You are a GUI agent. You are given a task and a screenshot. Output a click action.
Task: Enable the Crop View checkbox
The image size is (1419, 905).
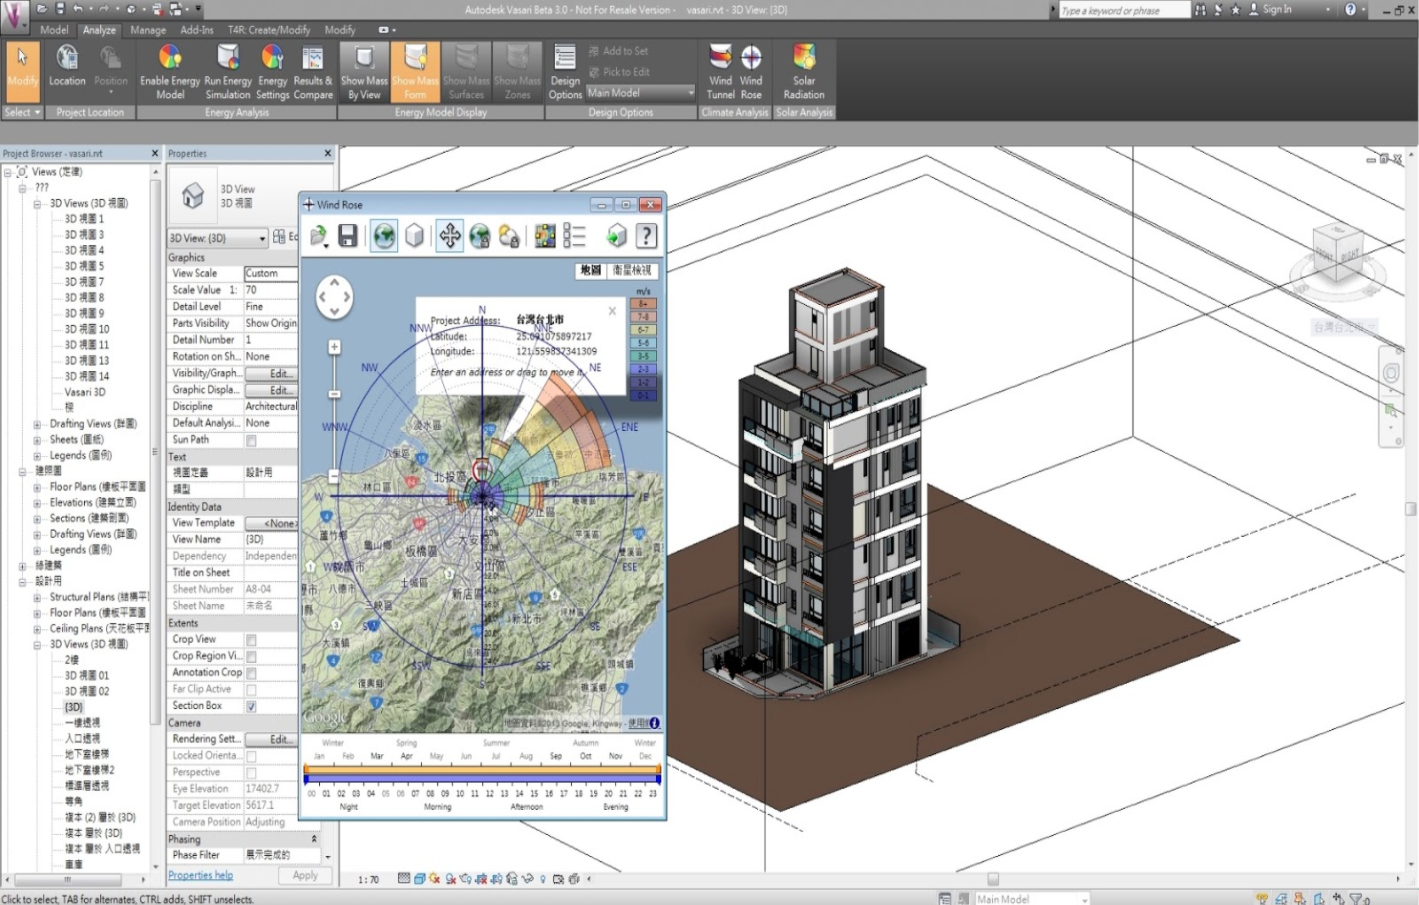click(x=251, y=640)
